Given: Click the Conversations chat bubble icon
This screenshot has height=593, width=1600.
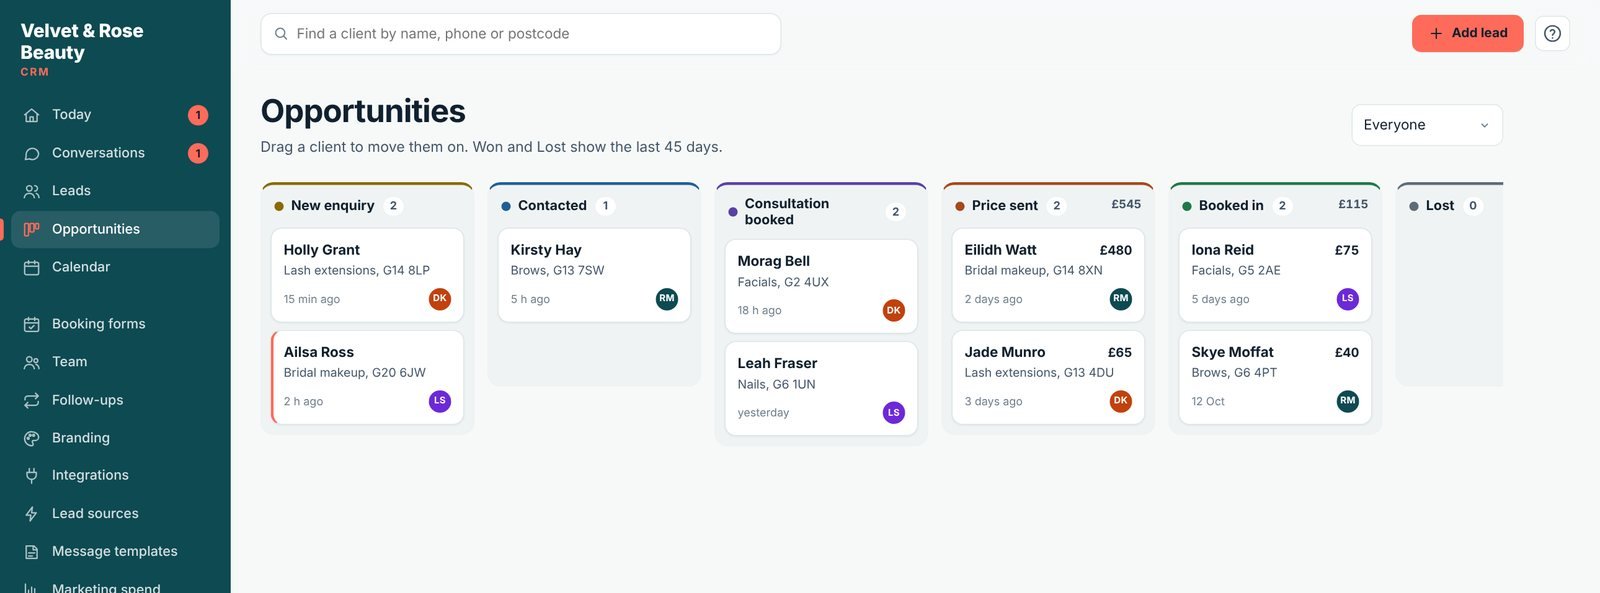Looking at the screenshot, I should (32, 153).
